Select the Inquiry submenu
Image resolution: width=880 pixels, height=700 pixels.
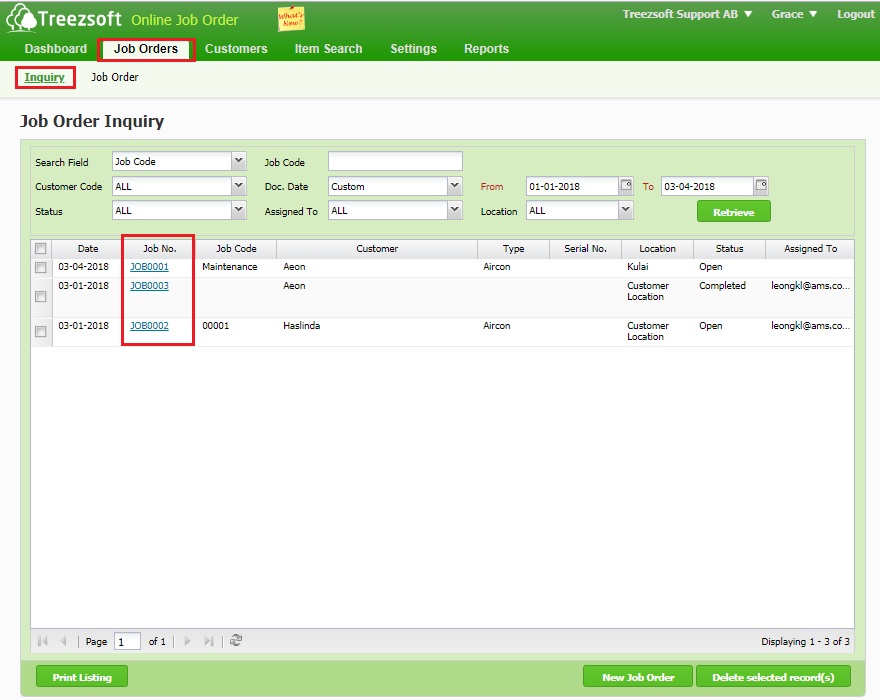tap(44, 77)
